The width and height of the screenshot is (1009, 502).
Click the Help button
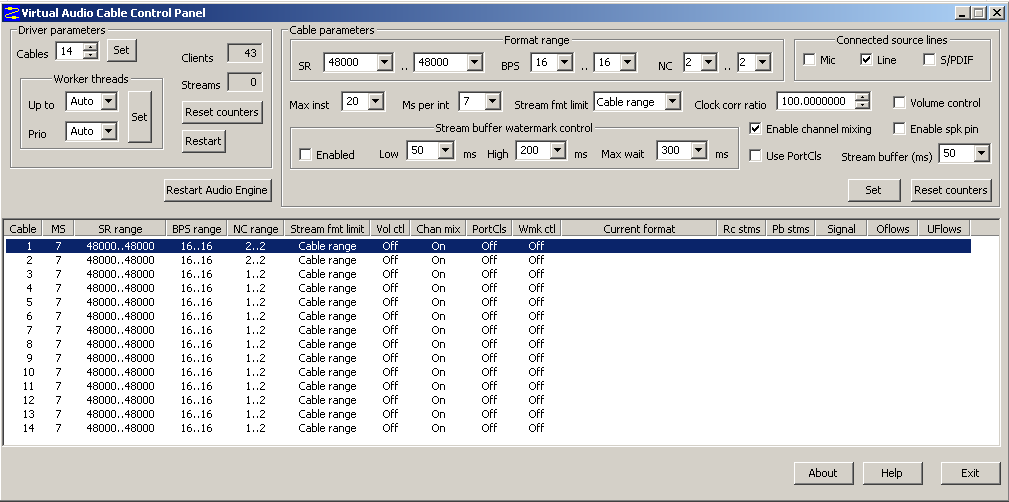892,473
